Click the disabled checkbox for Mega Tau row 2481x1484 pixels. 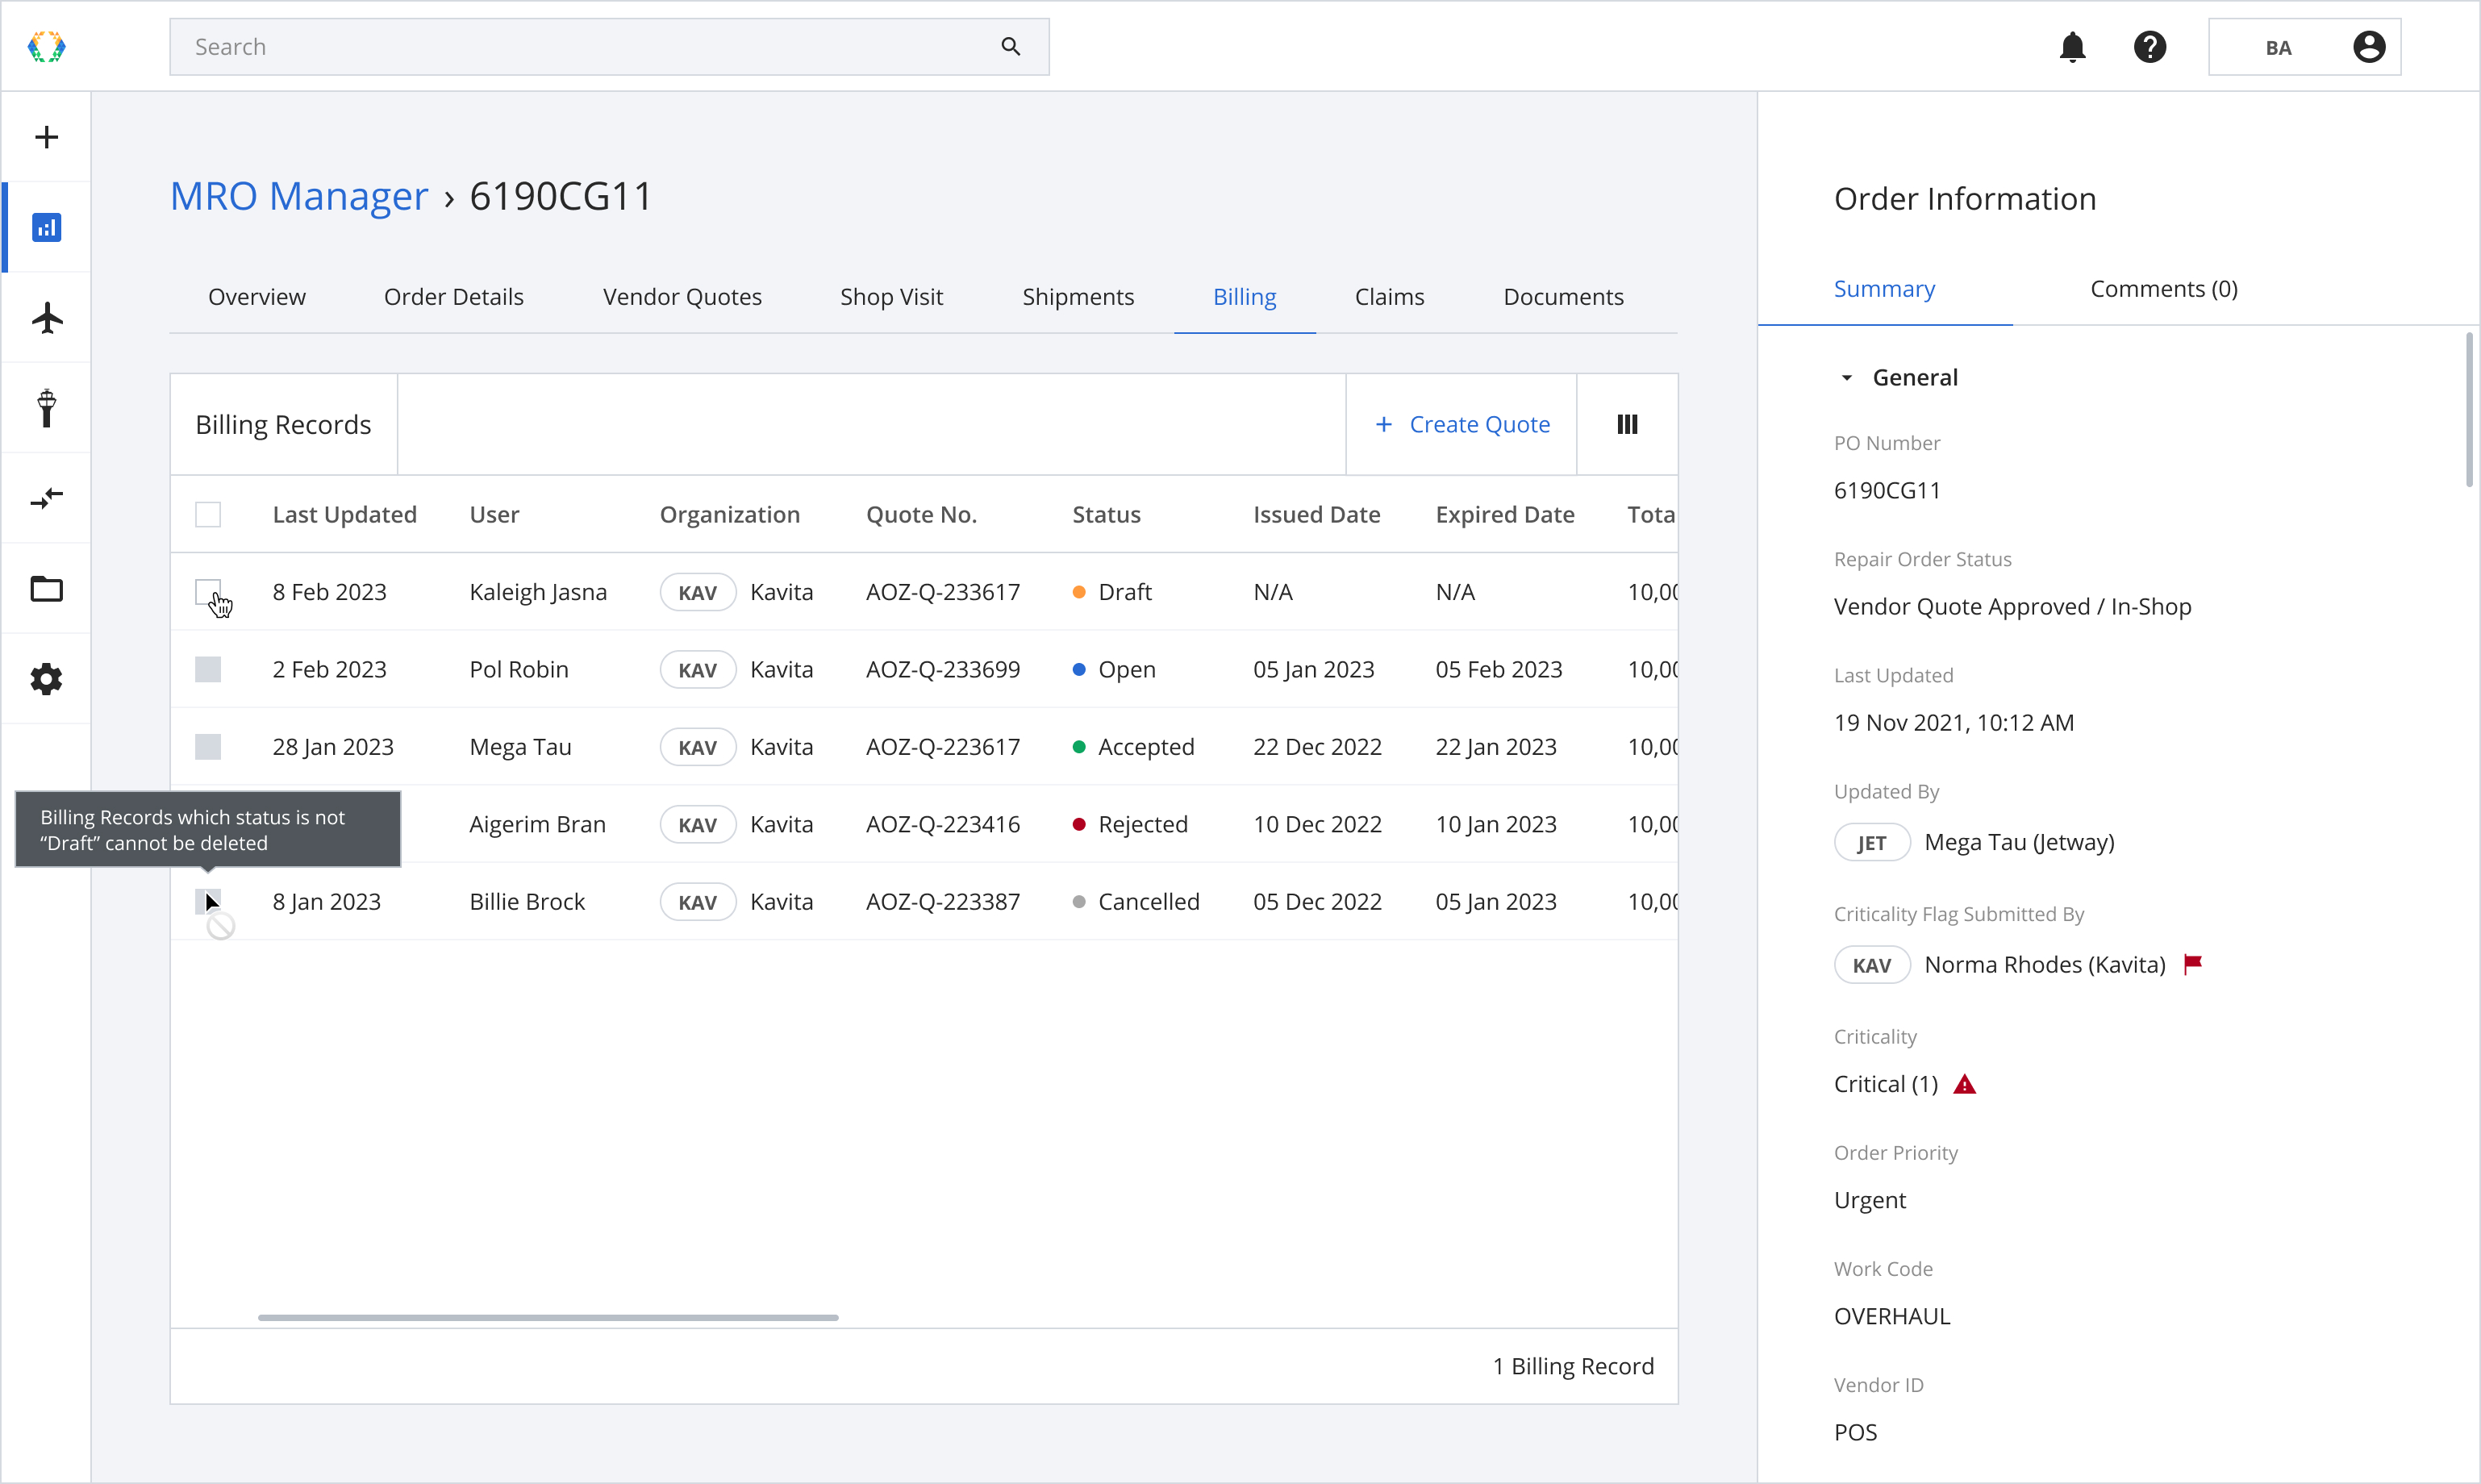[x=208, y=746]
